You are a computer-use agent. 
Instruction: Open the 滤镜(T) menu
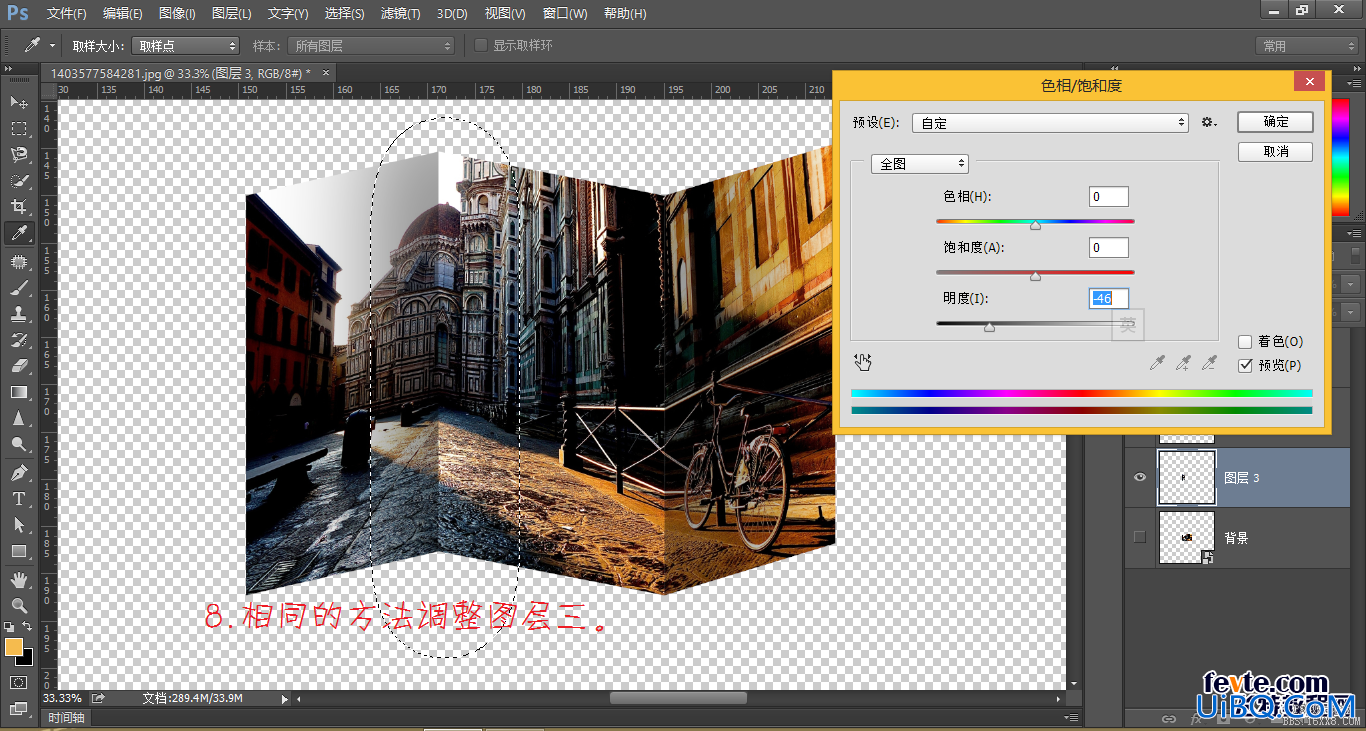400,14
